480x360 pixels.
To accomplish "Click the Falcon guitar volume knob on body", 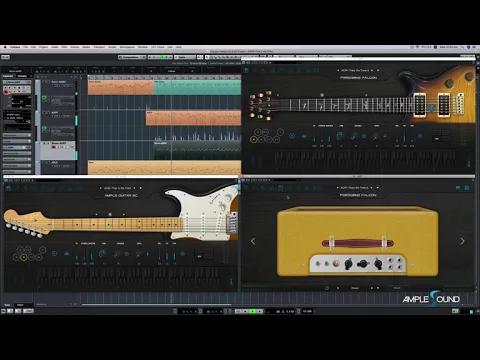I will [x=449, y=82].
